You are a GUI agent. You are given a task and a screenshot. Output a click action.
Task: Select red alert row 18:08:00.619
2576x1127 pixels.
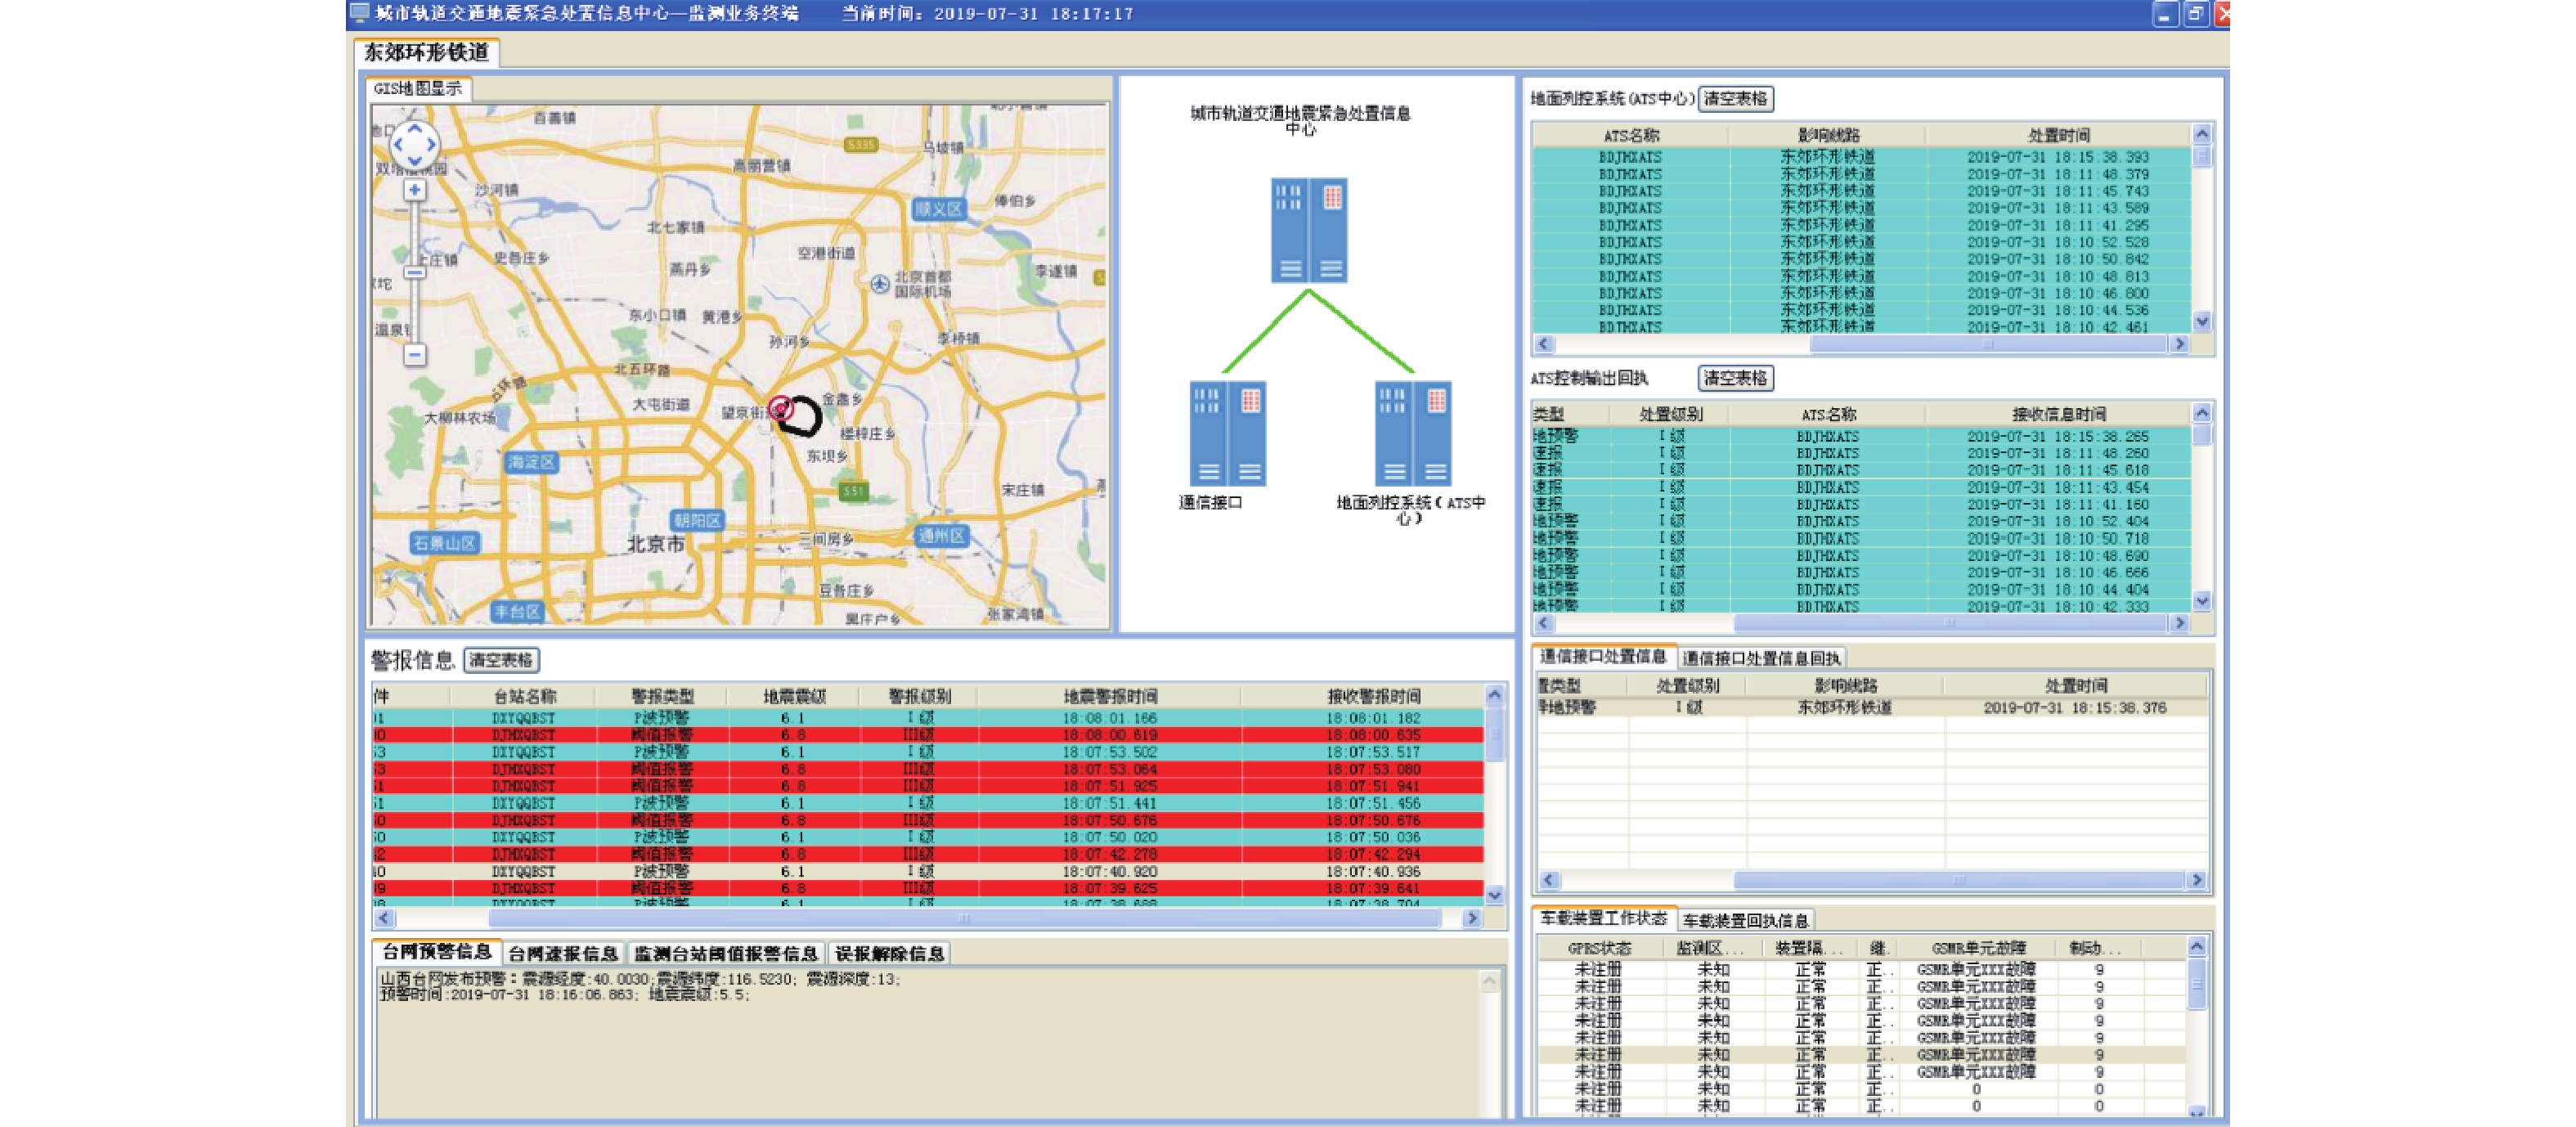coord(928,735)
